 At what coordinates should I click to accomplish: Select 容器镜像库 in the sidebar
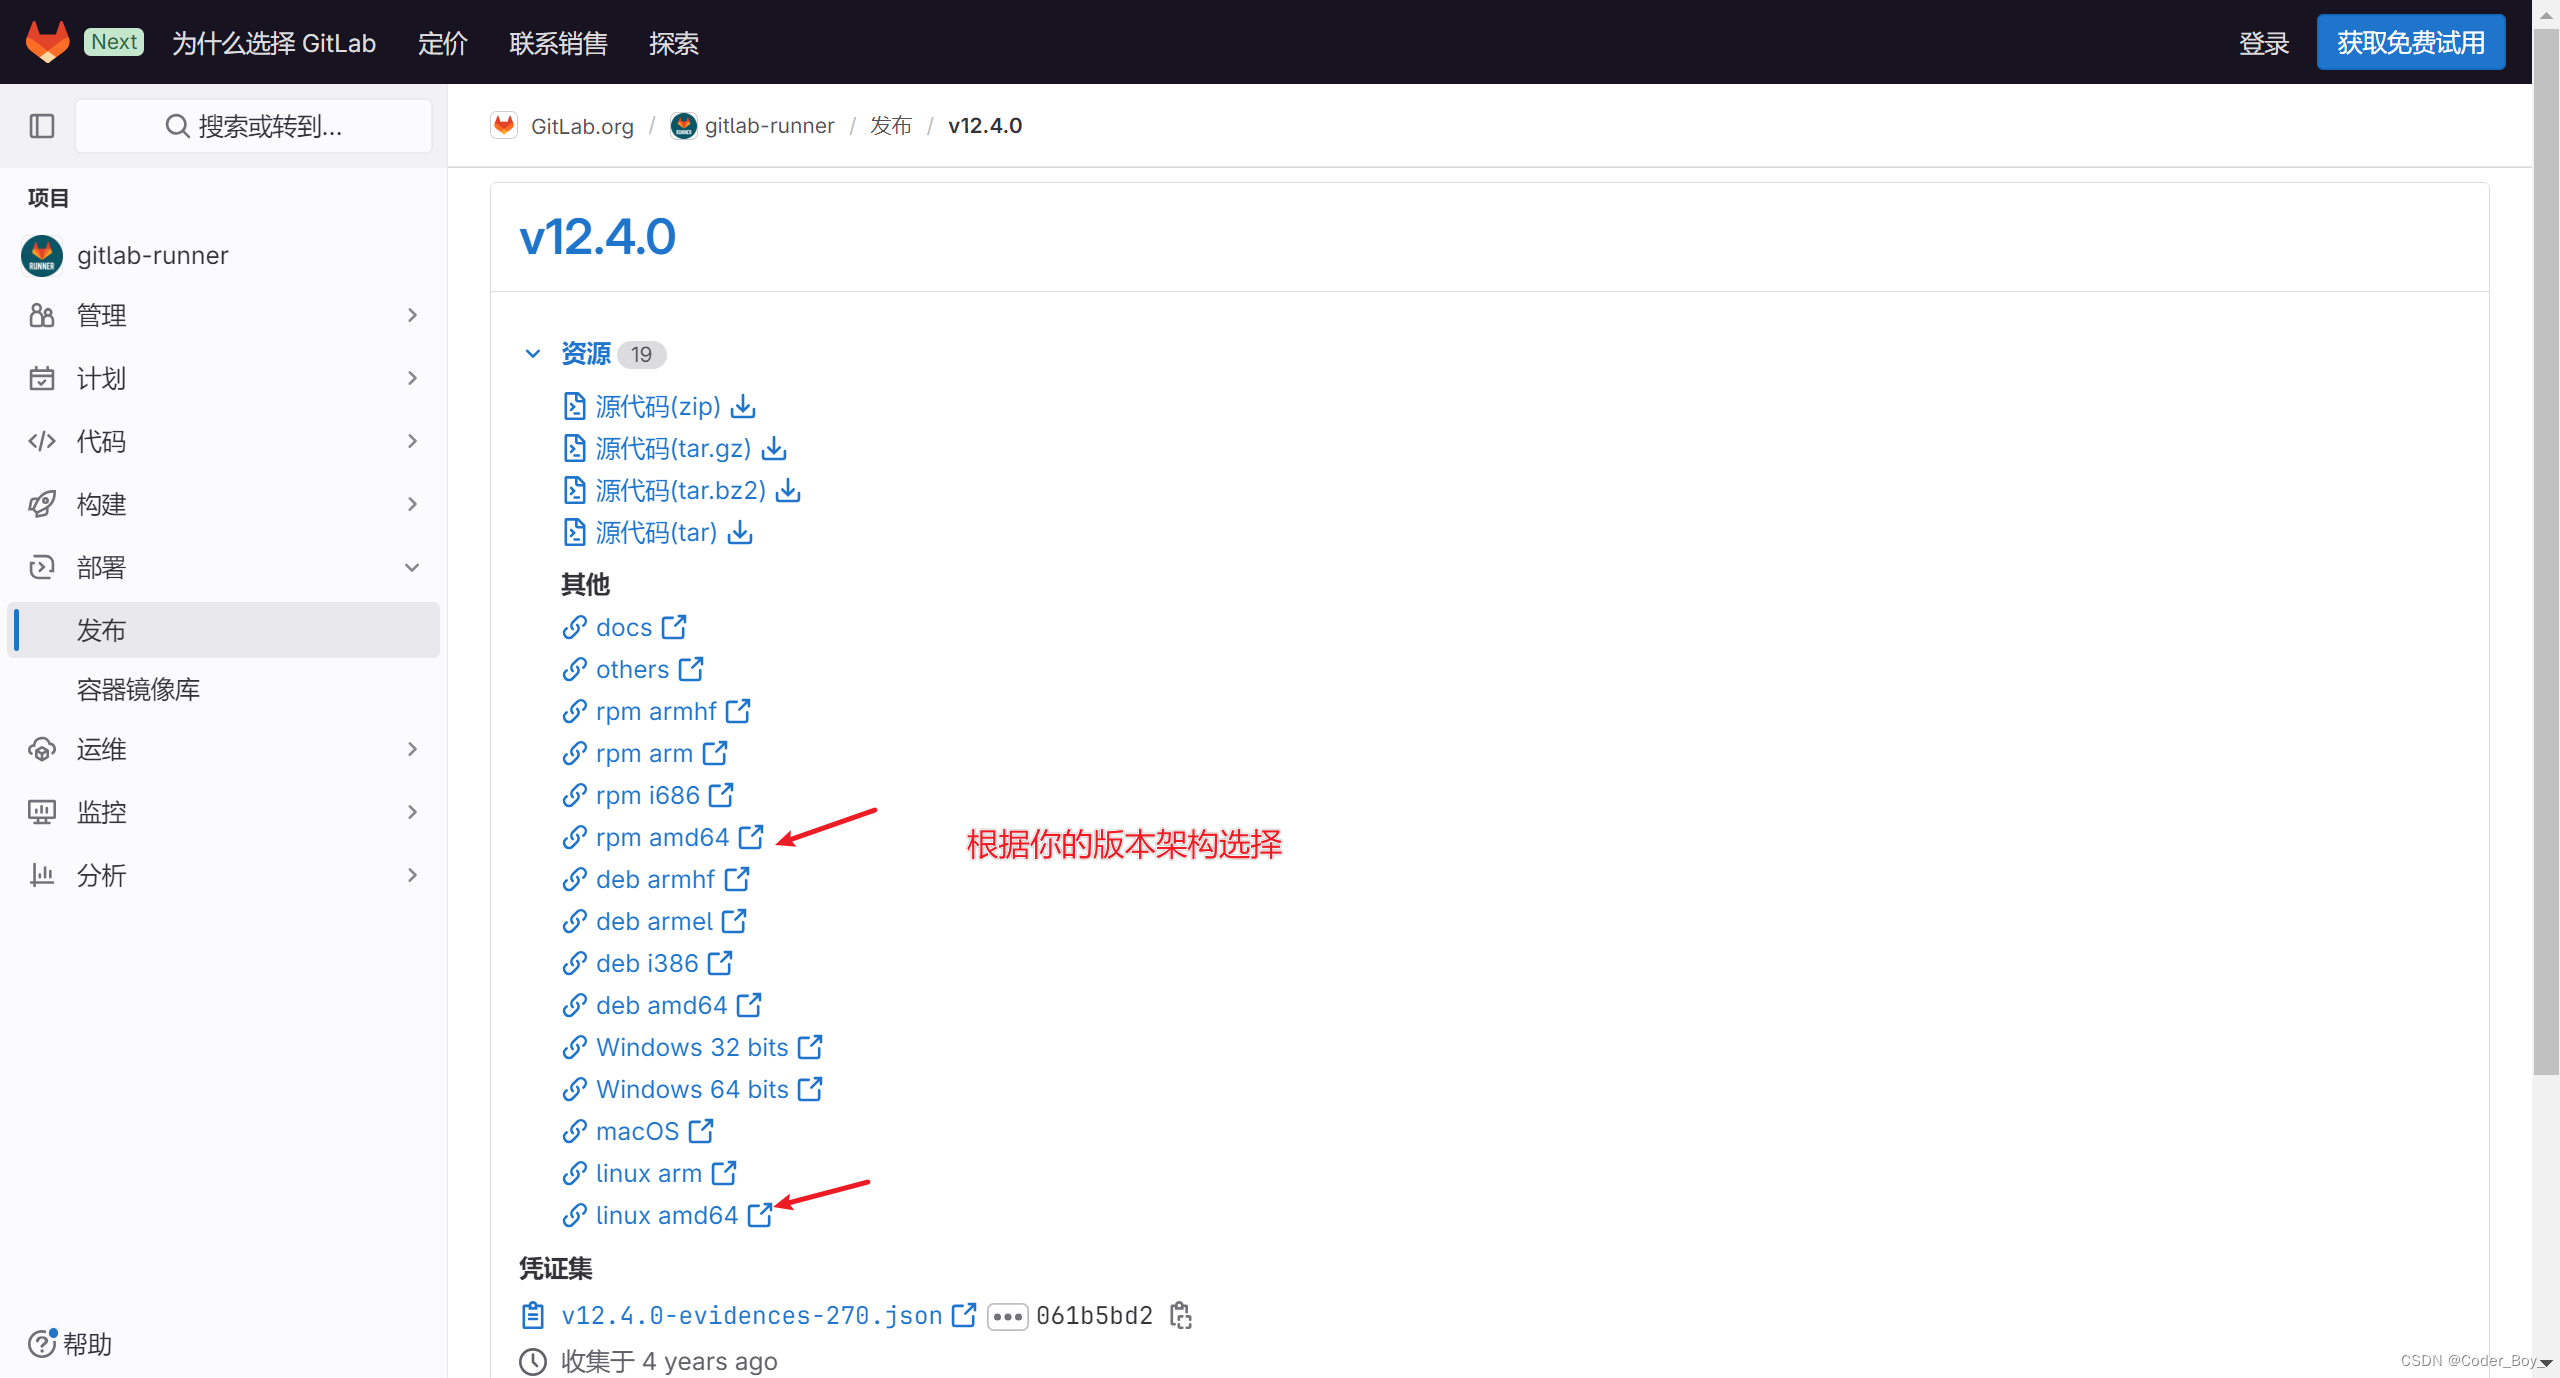point(223,690)
